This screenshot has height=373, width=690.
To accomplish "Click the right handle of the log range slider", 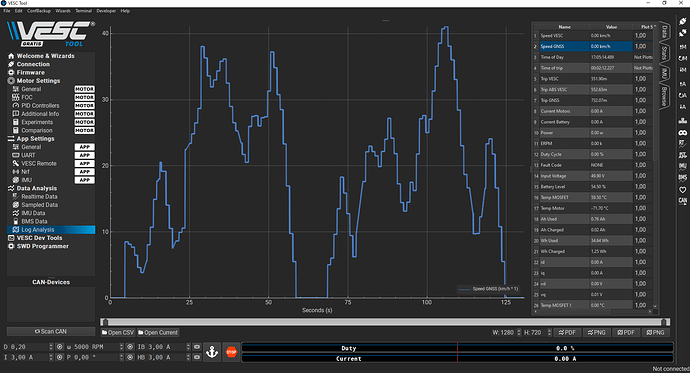I will (665, 322).
